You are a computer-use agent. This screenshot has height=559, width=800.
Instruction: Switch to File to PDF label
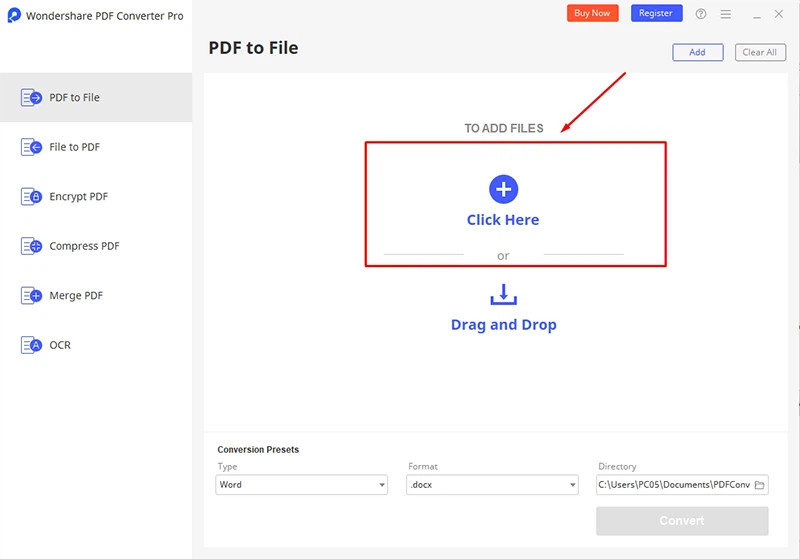click(x=74, y=147)
